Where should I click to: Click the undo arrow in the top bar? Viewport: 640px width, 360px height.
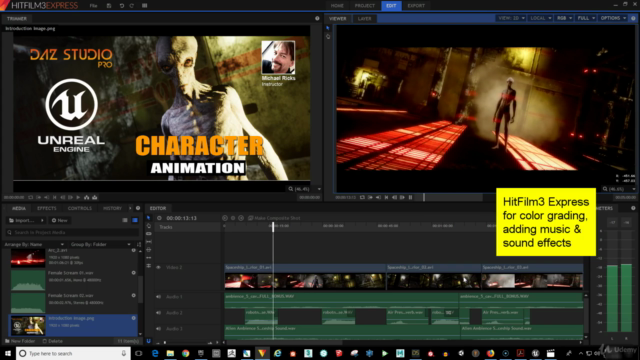pos(122,6)
